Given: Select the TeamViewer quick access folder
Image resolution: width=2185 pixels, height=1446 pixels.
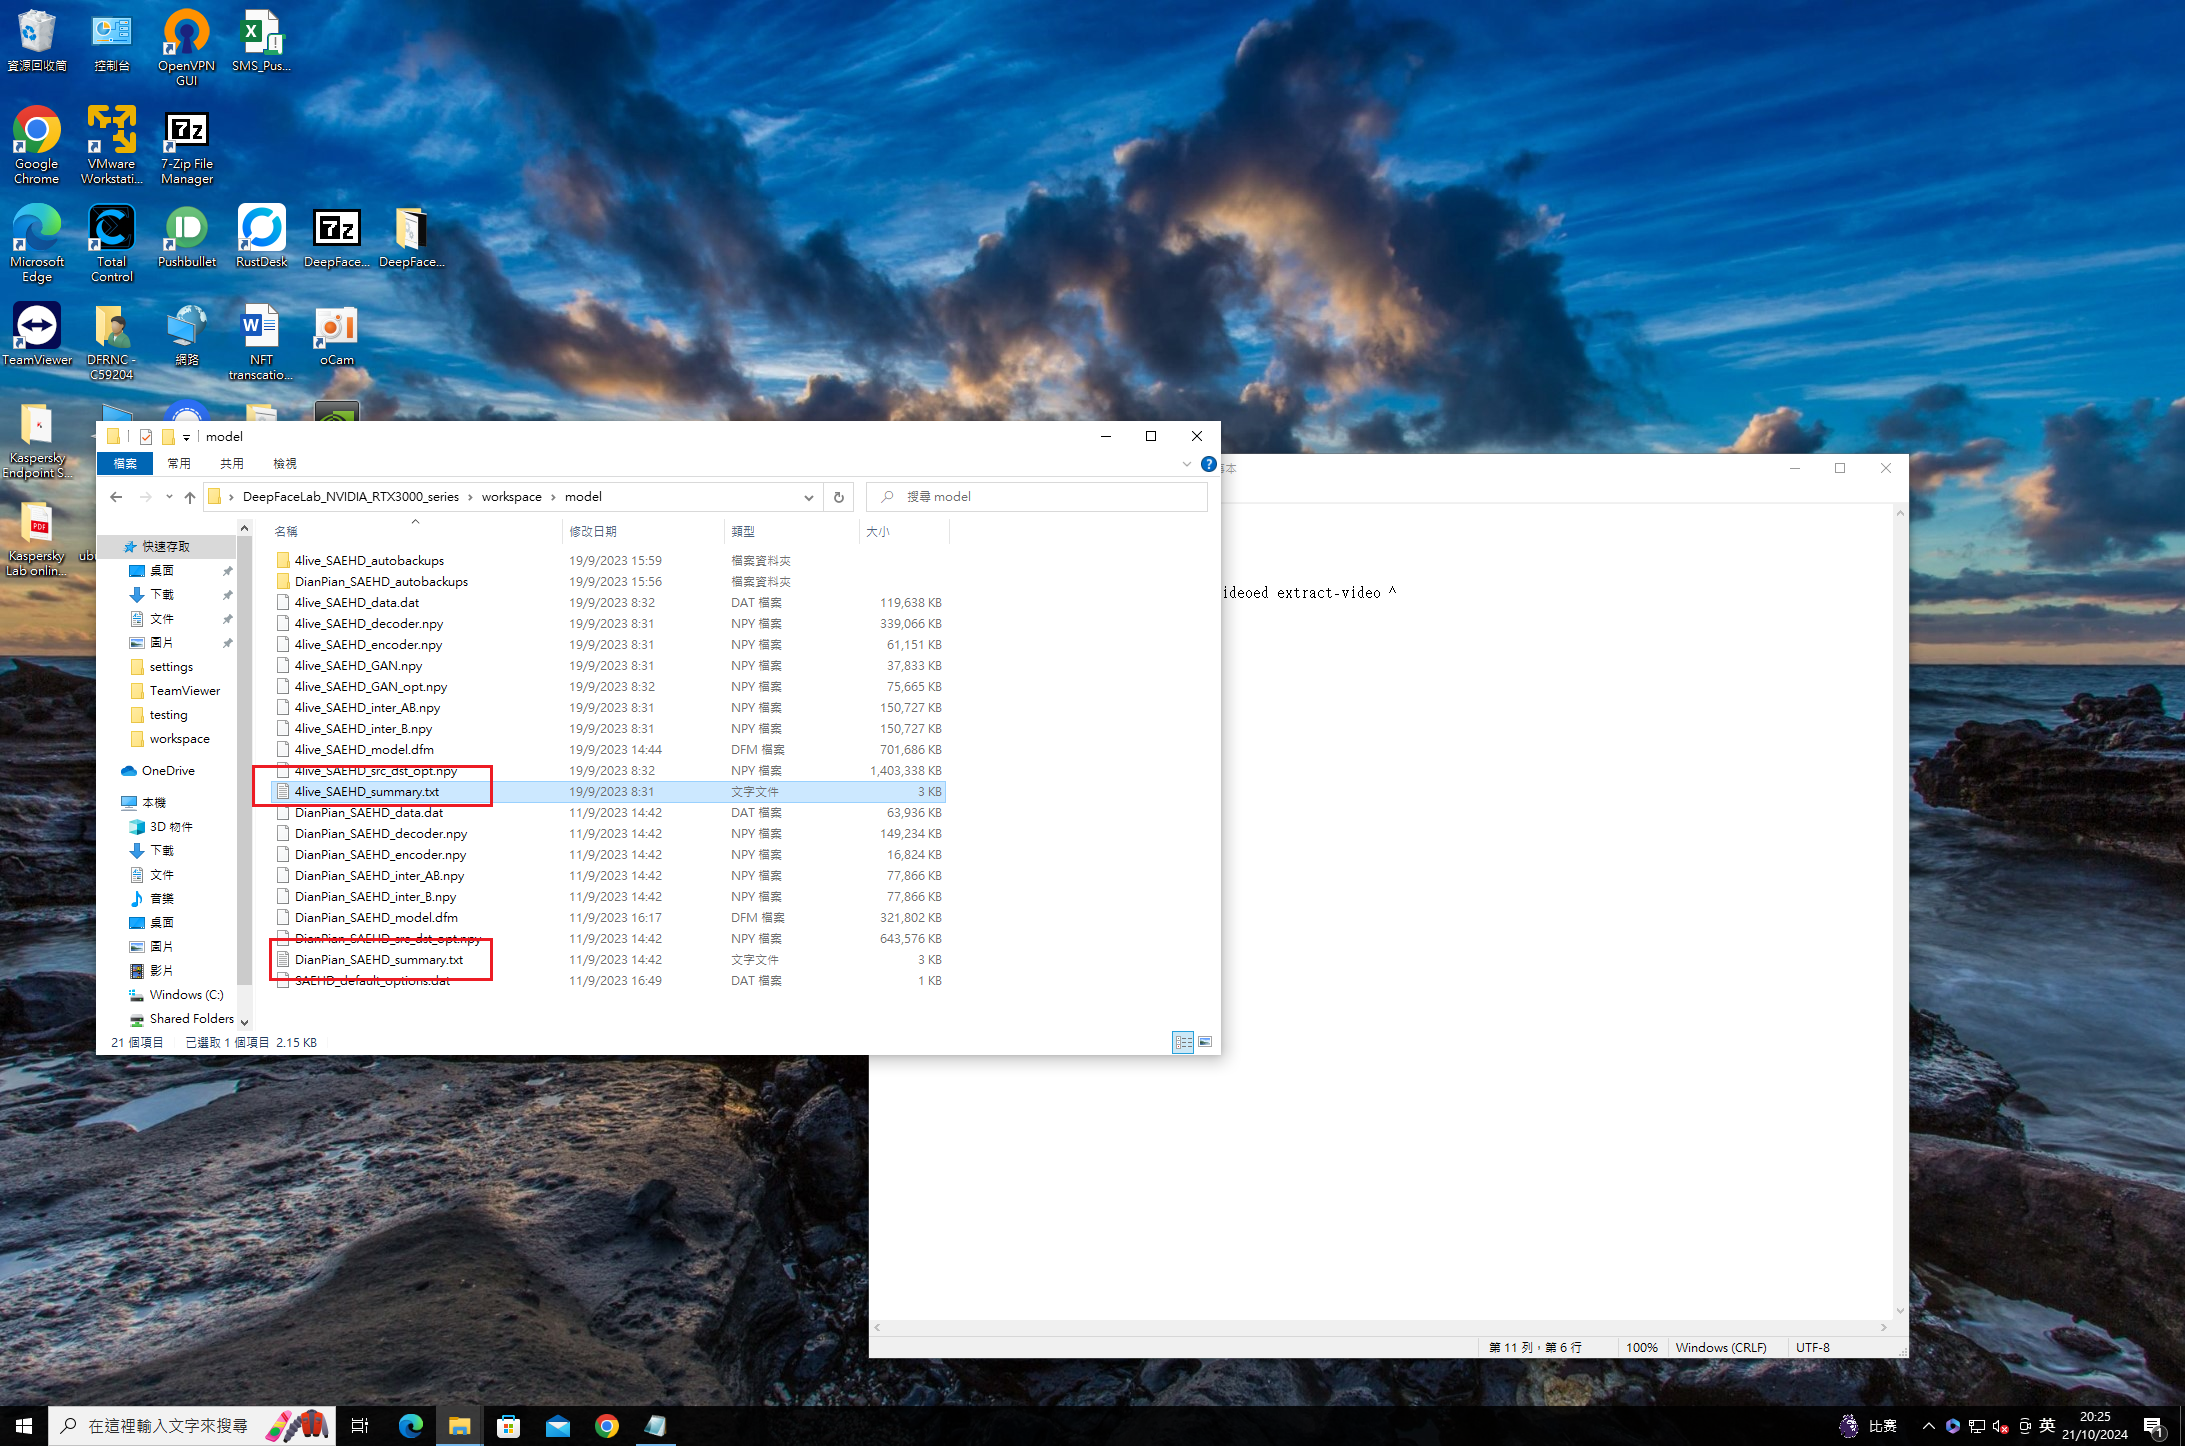Looking at the screenshot, I should (x=184, y=691).
